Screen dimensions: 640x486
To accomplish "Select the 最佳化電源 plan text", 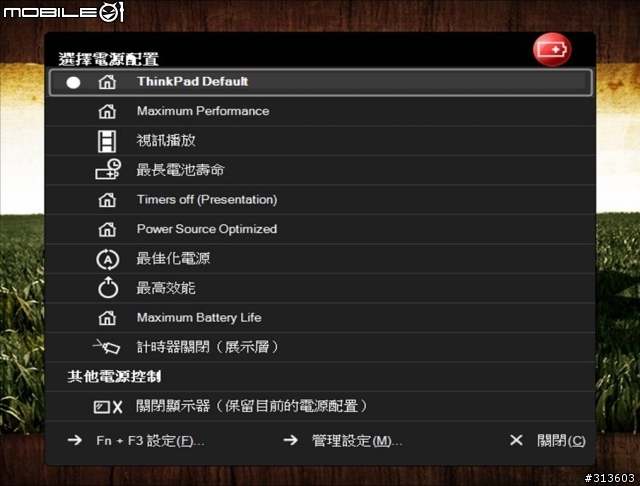I will (x=173, y=259).
